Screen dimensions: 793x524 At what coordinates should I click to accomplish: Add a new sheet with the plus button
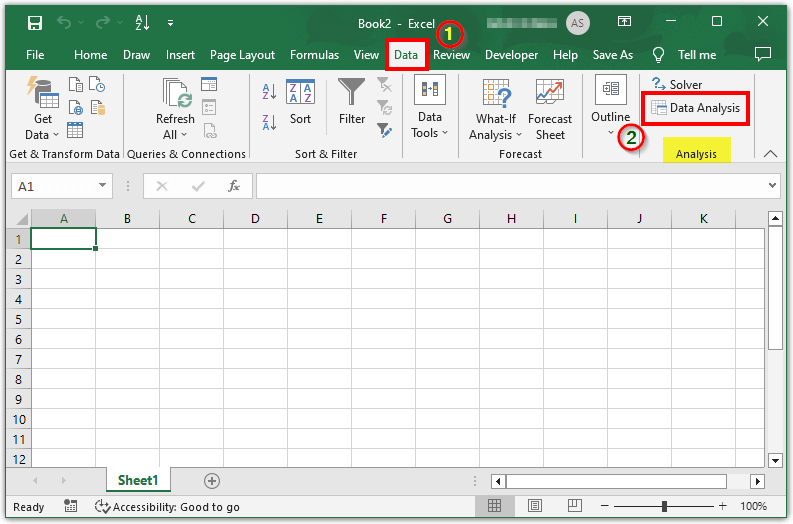[x=212, y=481]
